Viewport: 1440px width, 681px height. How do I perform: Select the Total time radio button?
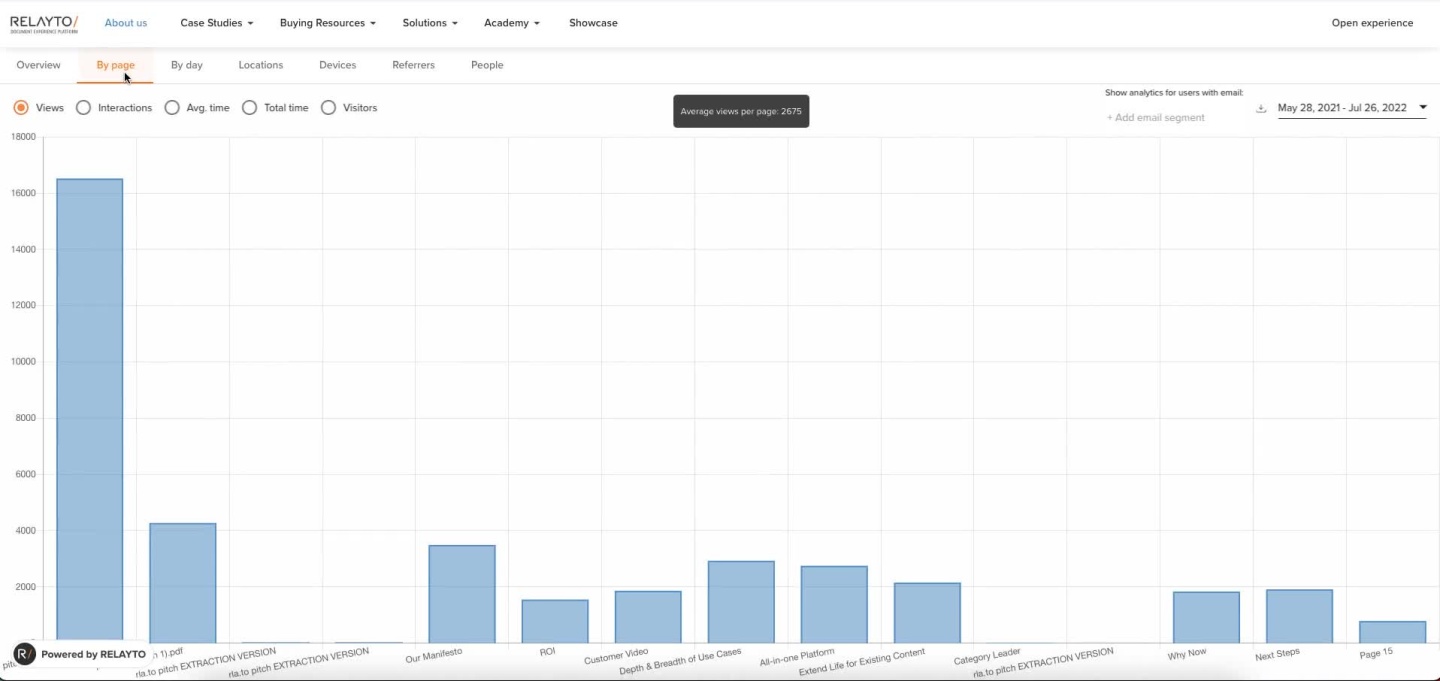[x=250, y=108]
